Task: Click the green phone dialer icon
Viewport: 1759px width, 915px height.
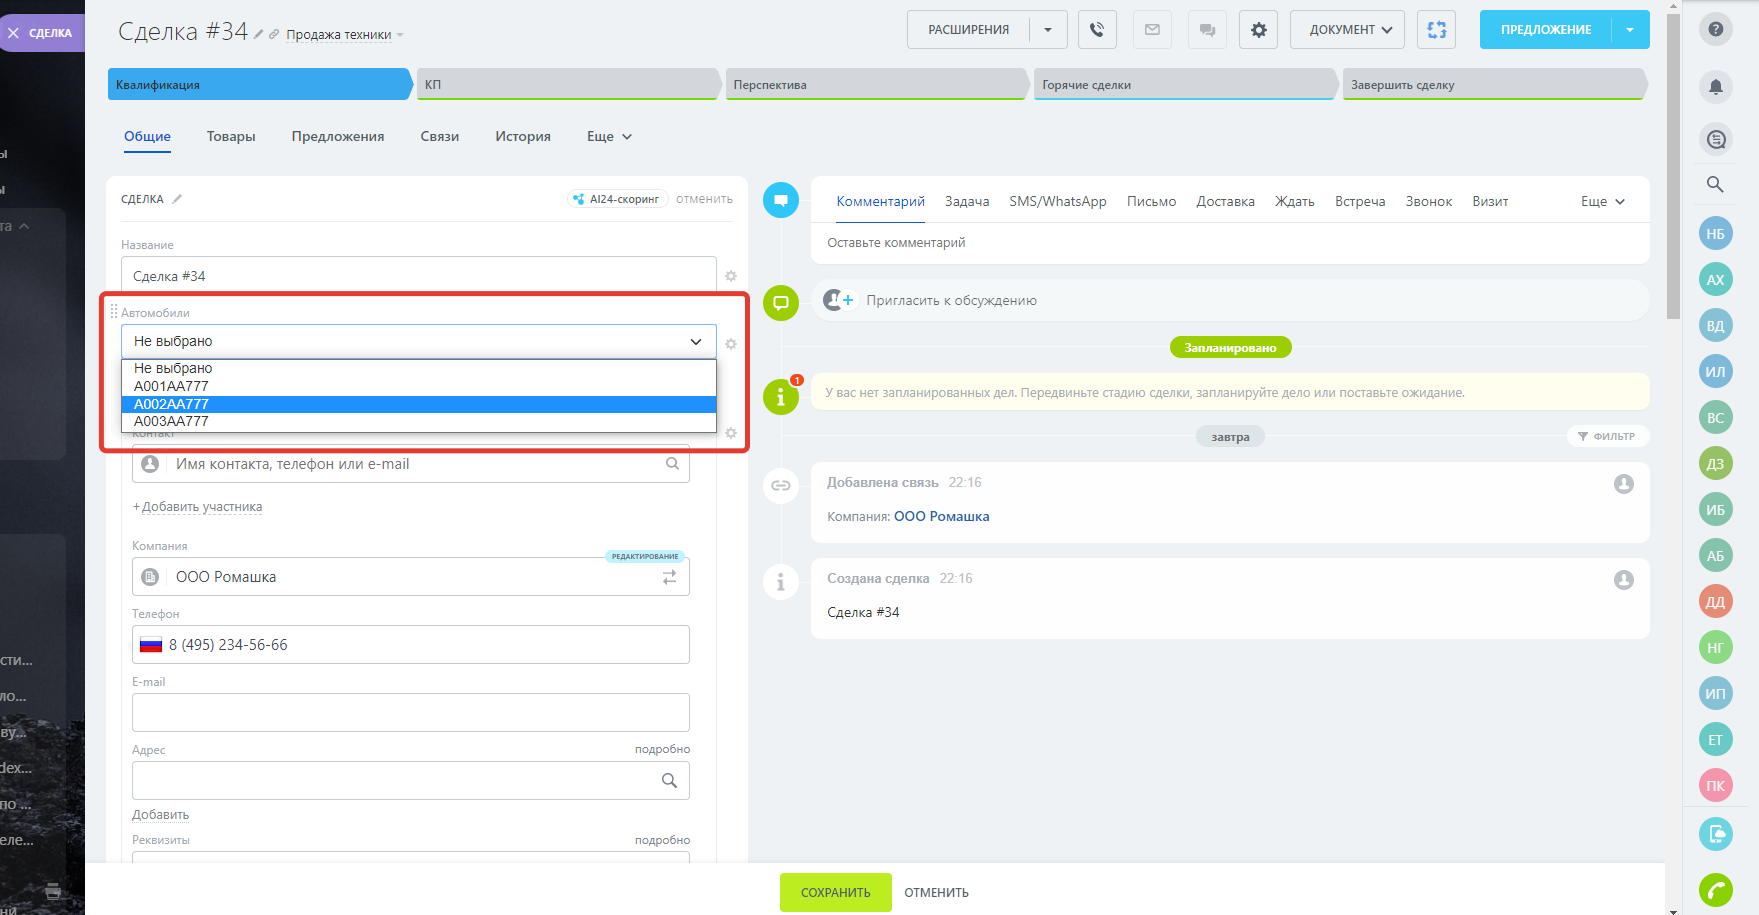Action: [1716, 889]
